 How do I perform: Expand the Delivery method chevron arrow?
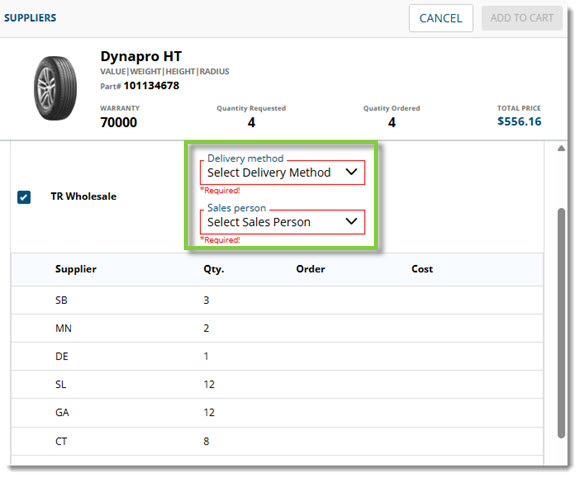[x=351, y=172]
